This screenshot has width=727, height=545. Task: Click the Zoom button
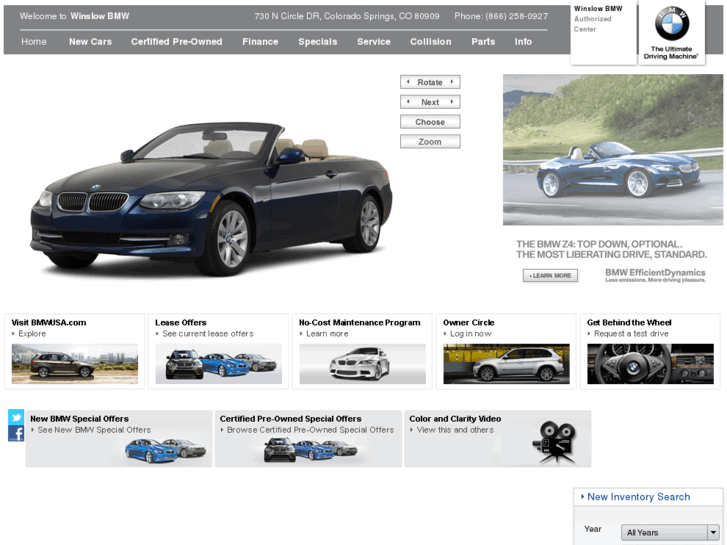(x=430, y=141)
